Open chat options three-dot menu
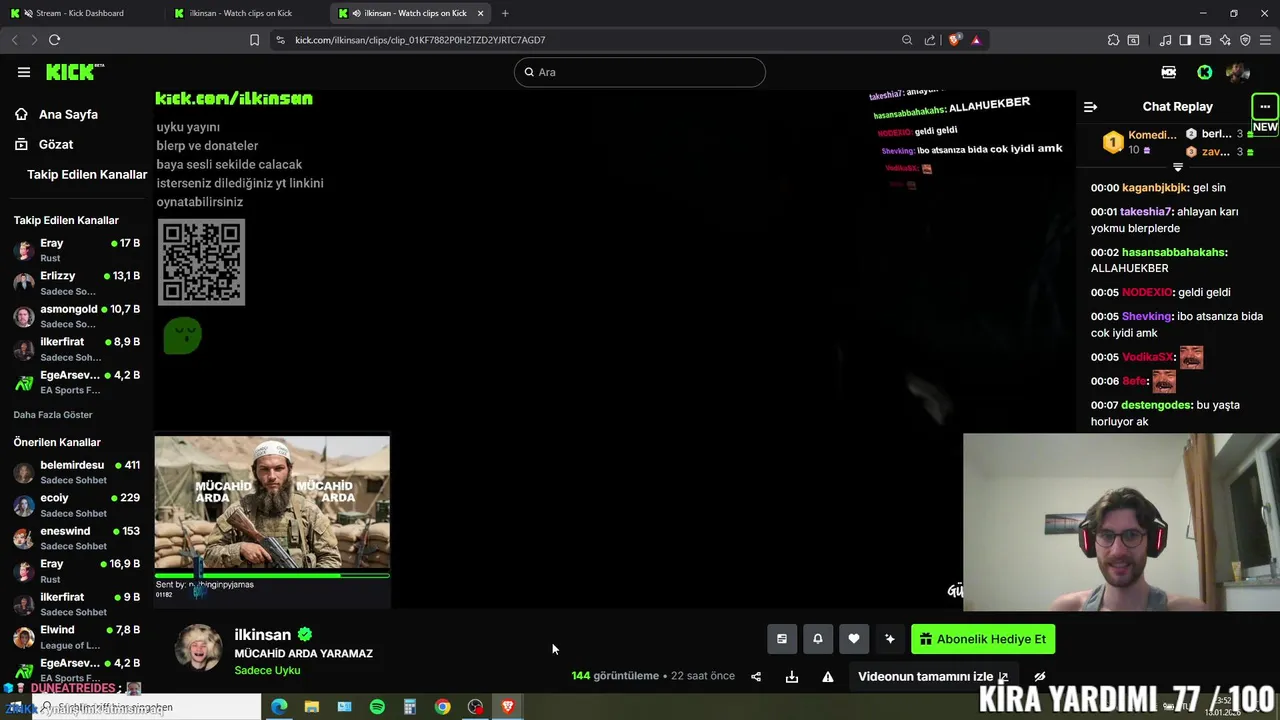This screenshot has height=720, width=1280. coord(1265,106)
